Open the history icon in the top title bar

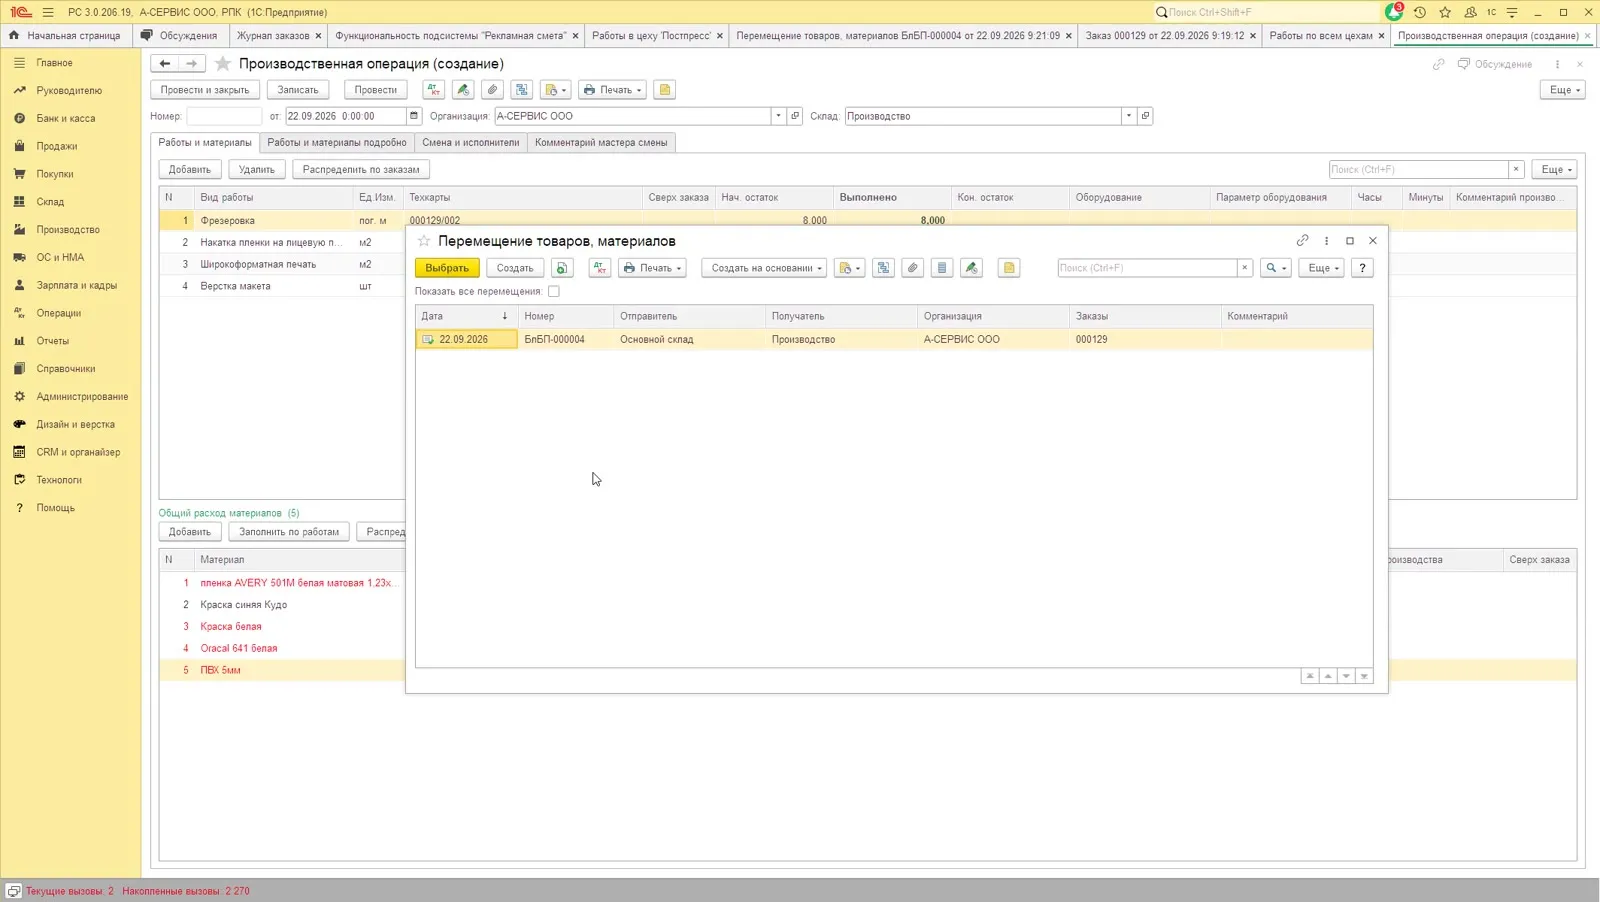[1419, 12]
